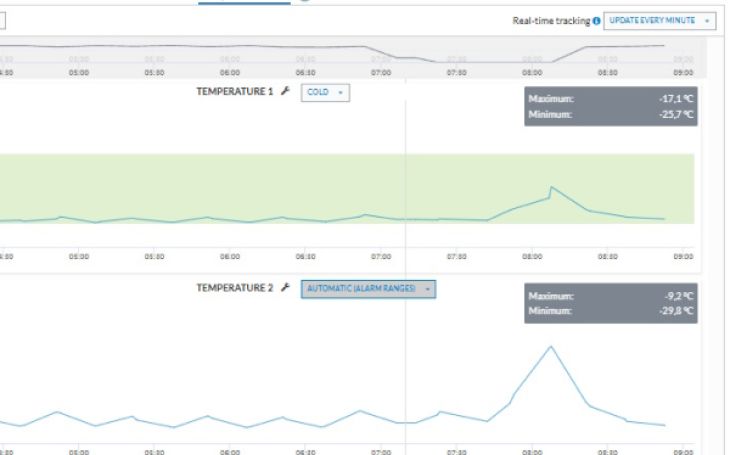Click 09:00 label on overview timeline

coord(683,73)
